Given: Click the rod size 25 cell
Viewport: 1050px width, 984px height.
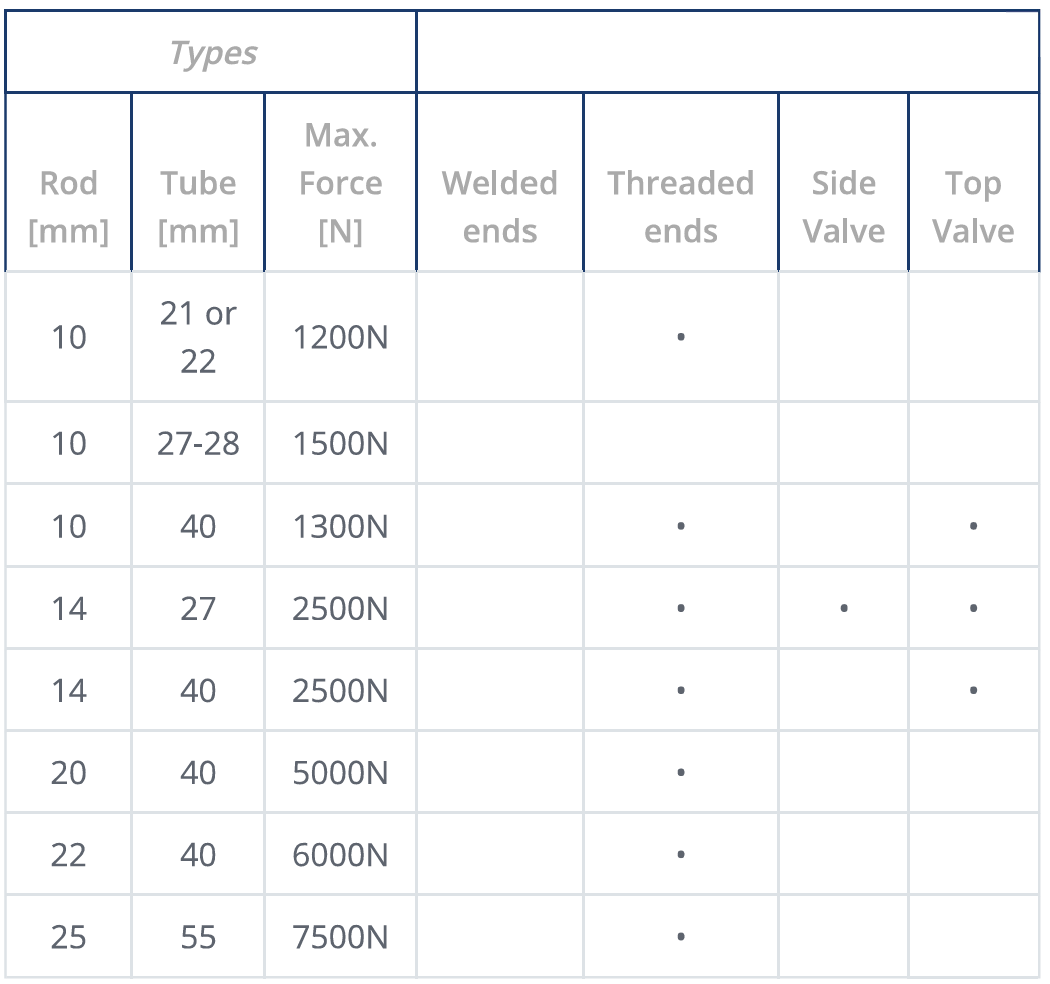Looking at the screenshot, I should click(x=69, y=937).
